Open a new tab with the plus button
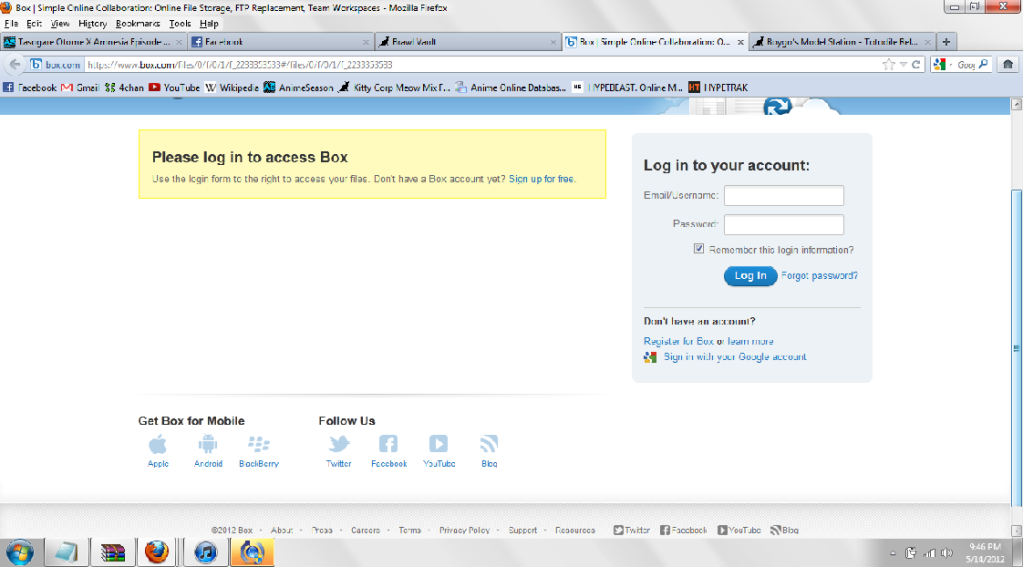Screen dimensions: 1023x567 point(946,42)
